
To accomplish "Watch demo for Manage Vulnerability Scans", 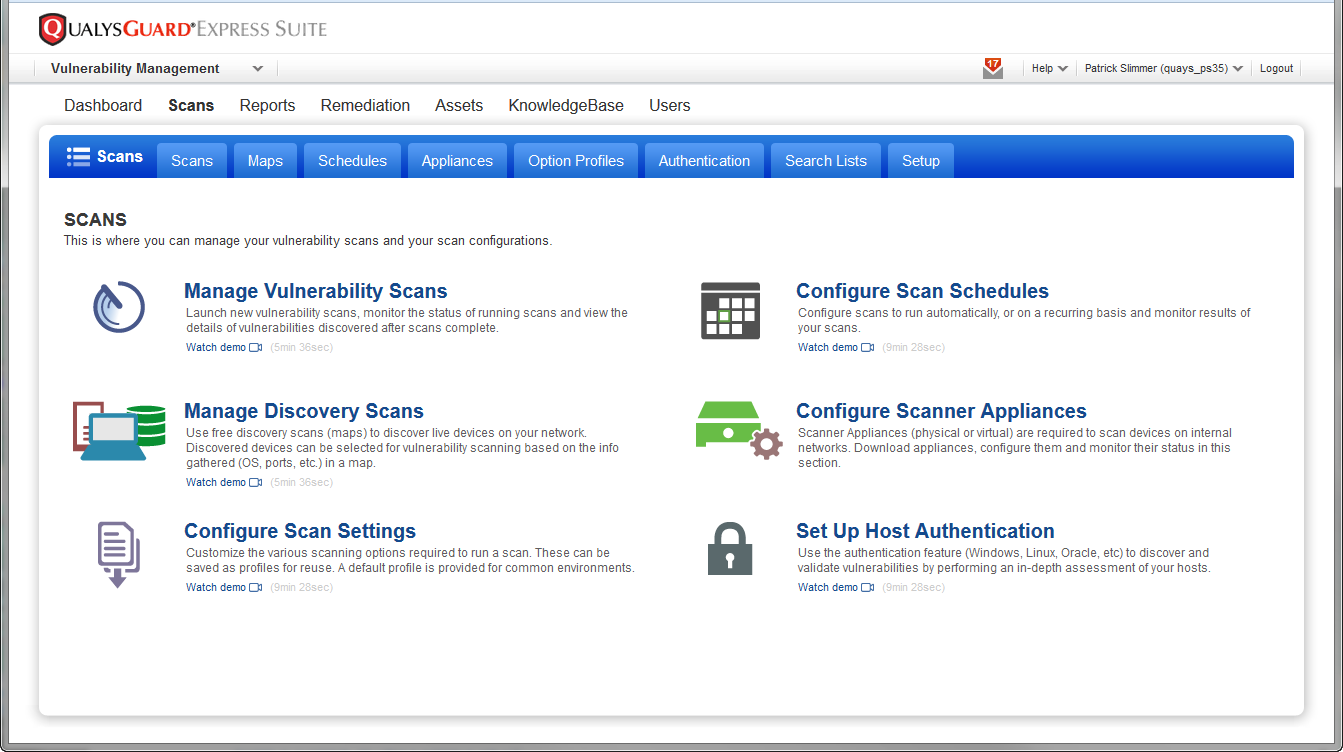I will (216, 348).
